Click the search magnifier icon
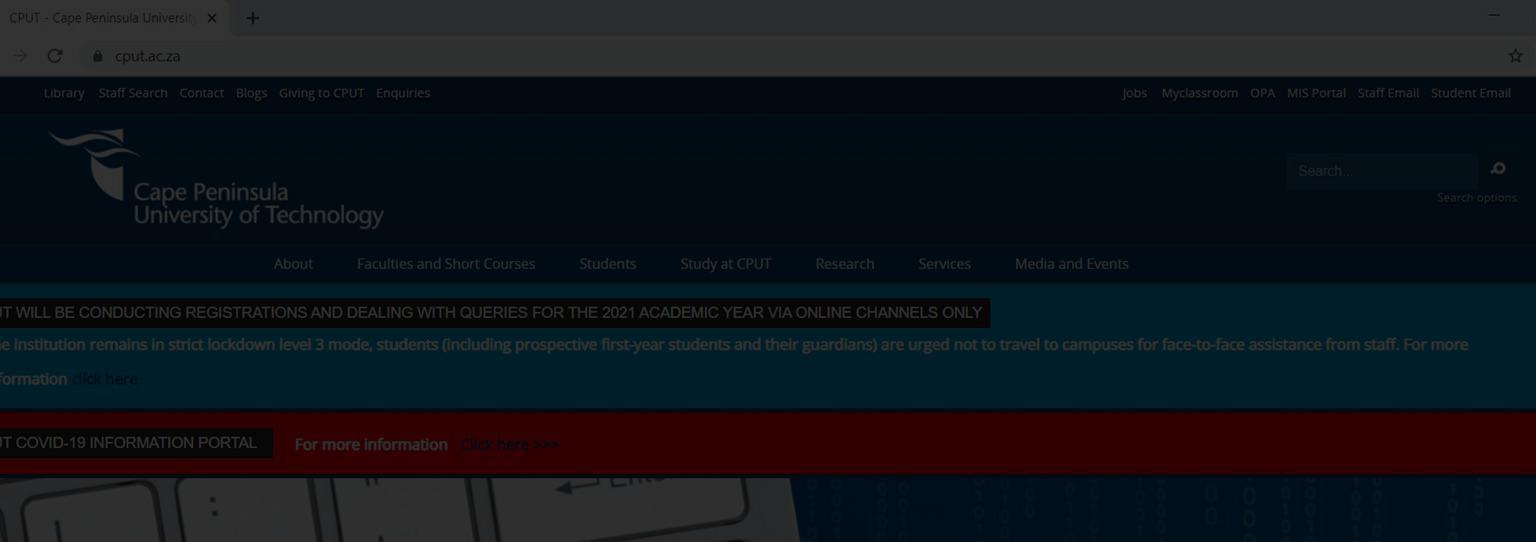Viewport: 1536px width, 542px height. 1497,169
